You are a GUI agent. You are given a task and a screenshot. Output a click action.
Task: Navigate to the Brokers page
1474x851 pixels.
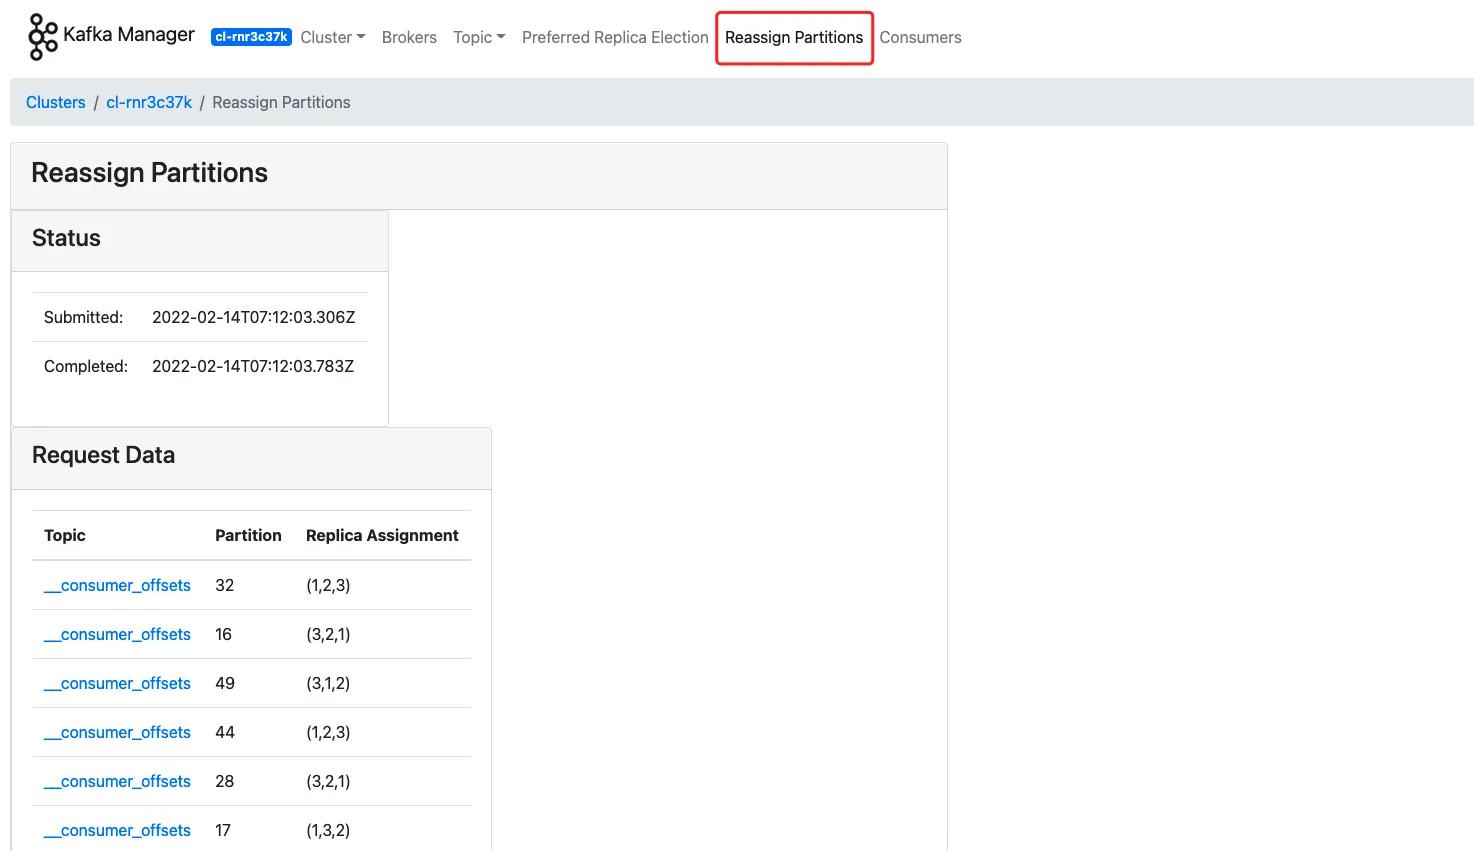click(409, 37)
